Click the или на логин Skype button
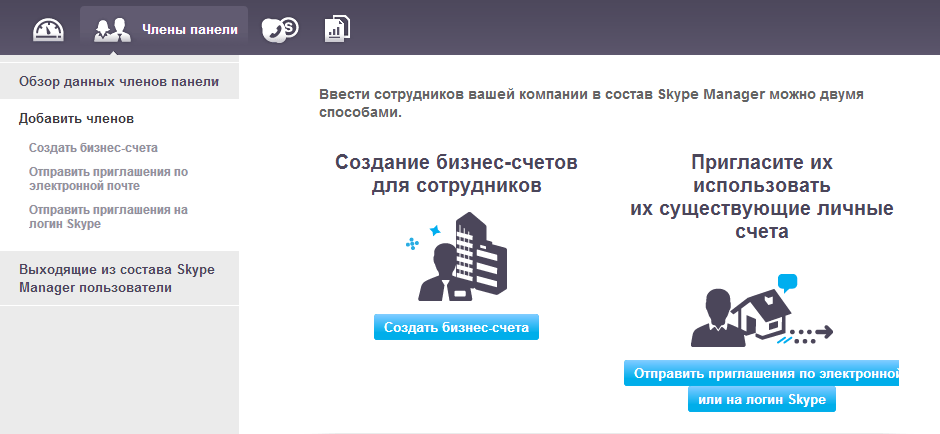 [761, 399]
